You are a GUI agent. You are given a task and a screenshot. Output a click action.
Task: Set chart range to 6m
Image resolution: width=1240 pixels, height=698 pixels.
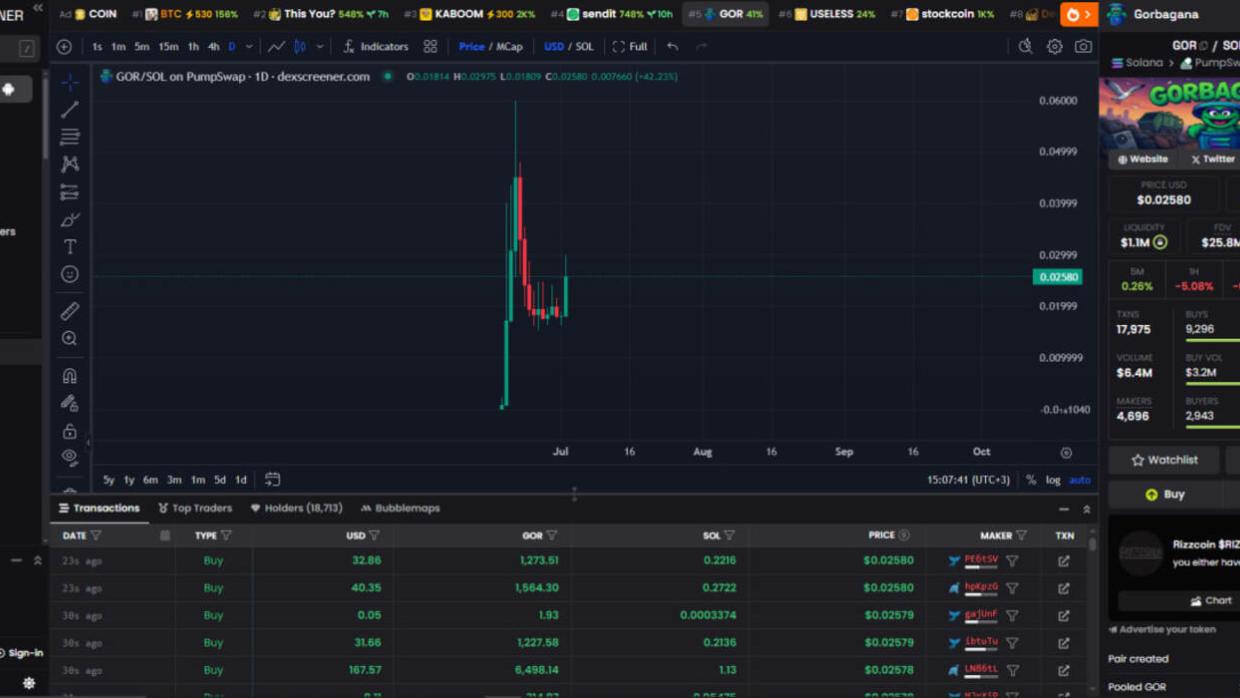pos(150,480)
